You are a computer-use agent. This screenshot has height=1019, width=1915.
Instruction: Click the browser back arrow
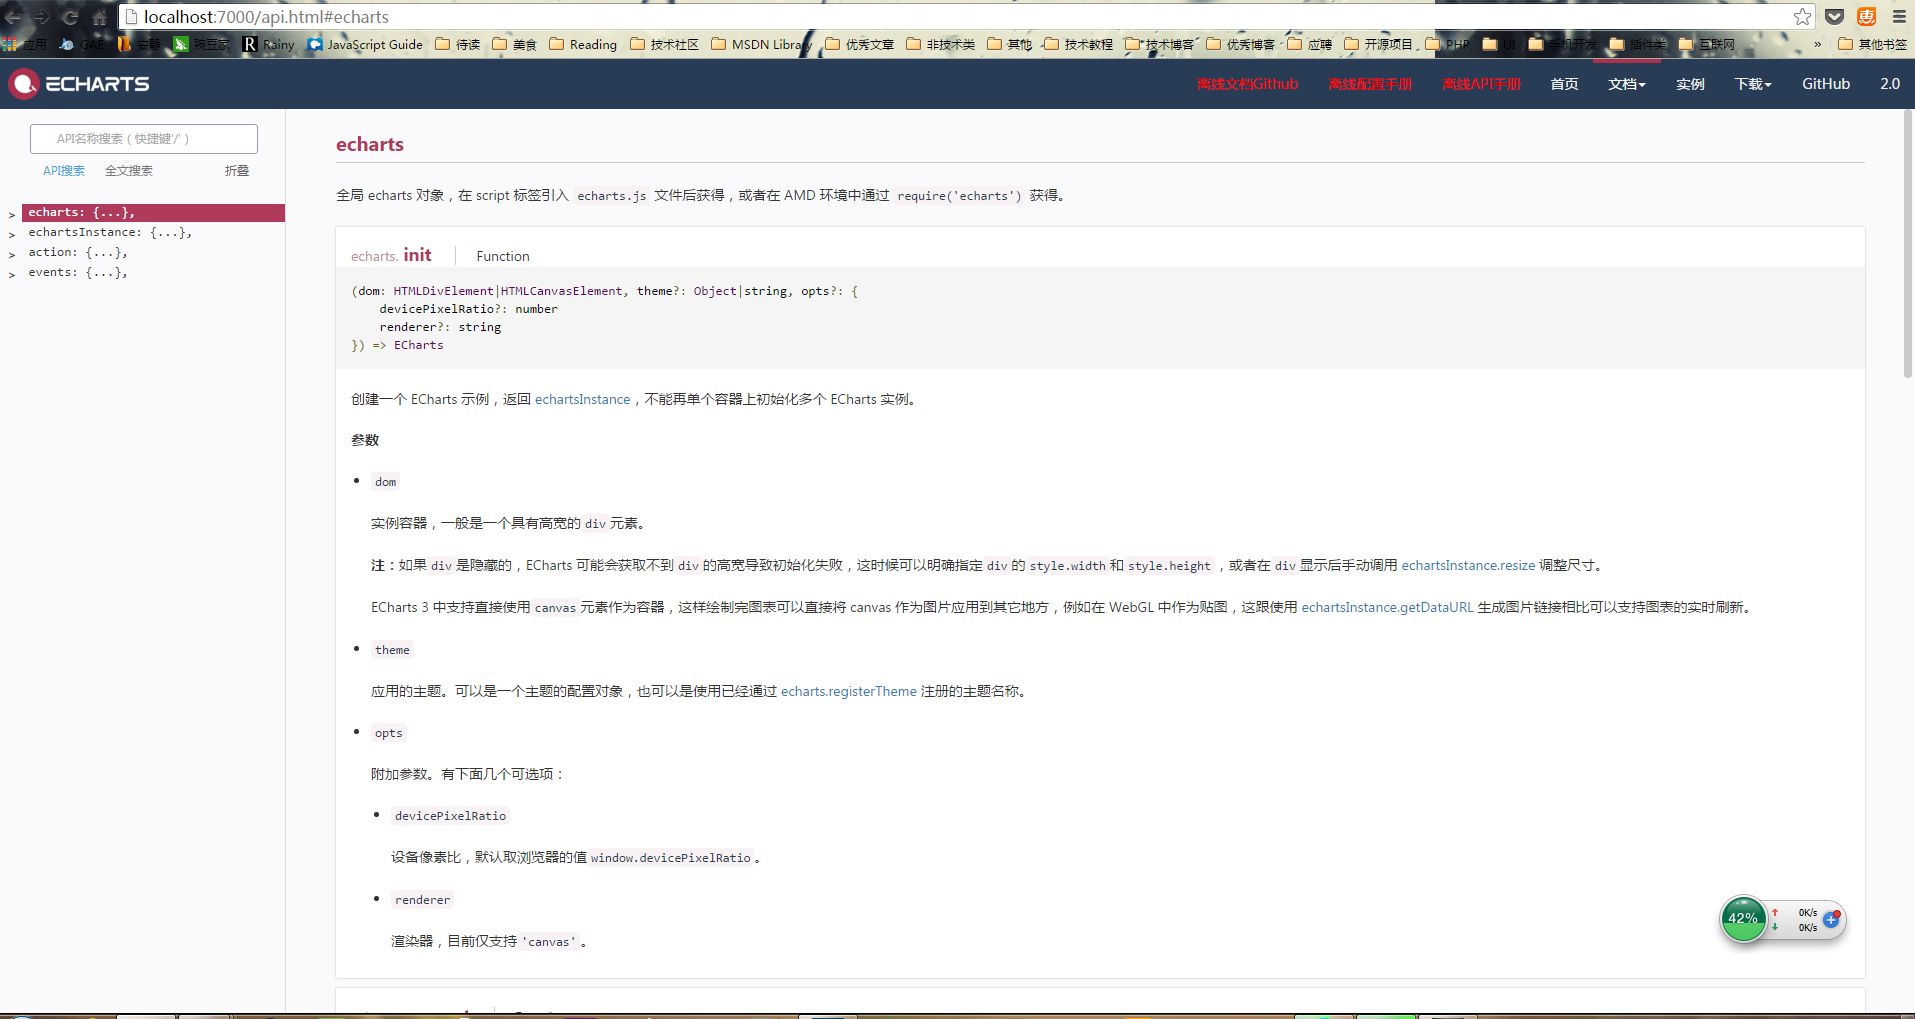pos(12,17)
